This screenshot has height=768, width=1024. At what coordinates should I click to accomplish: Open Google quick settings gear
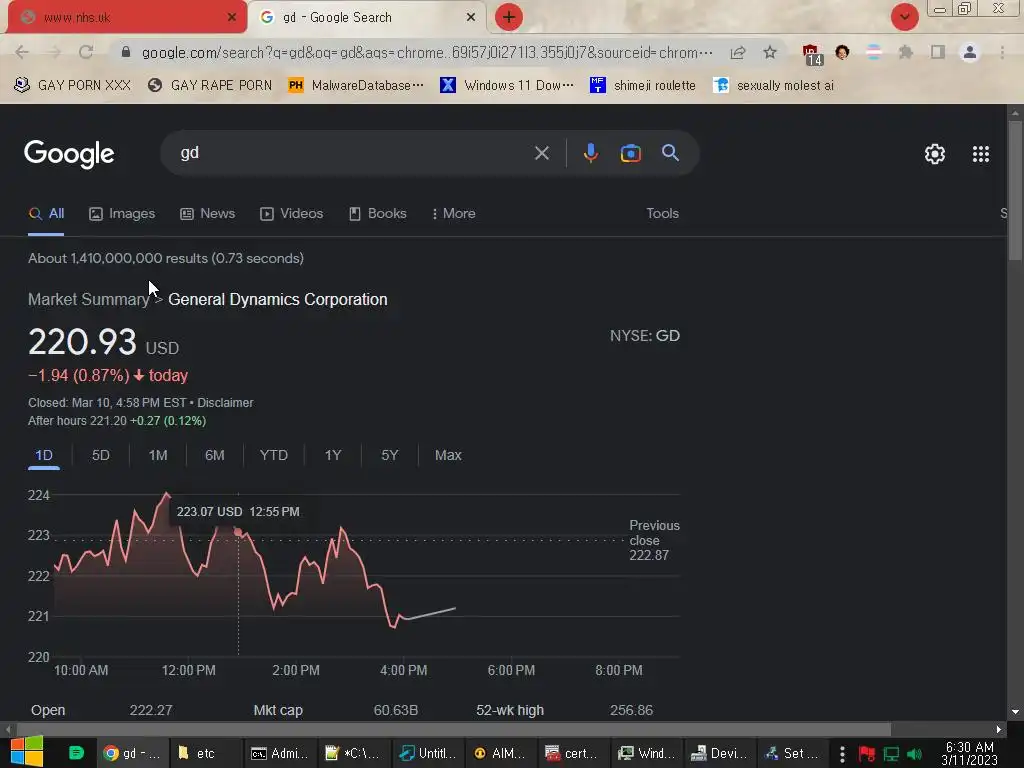pos(935,154)
